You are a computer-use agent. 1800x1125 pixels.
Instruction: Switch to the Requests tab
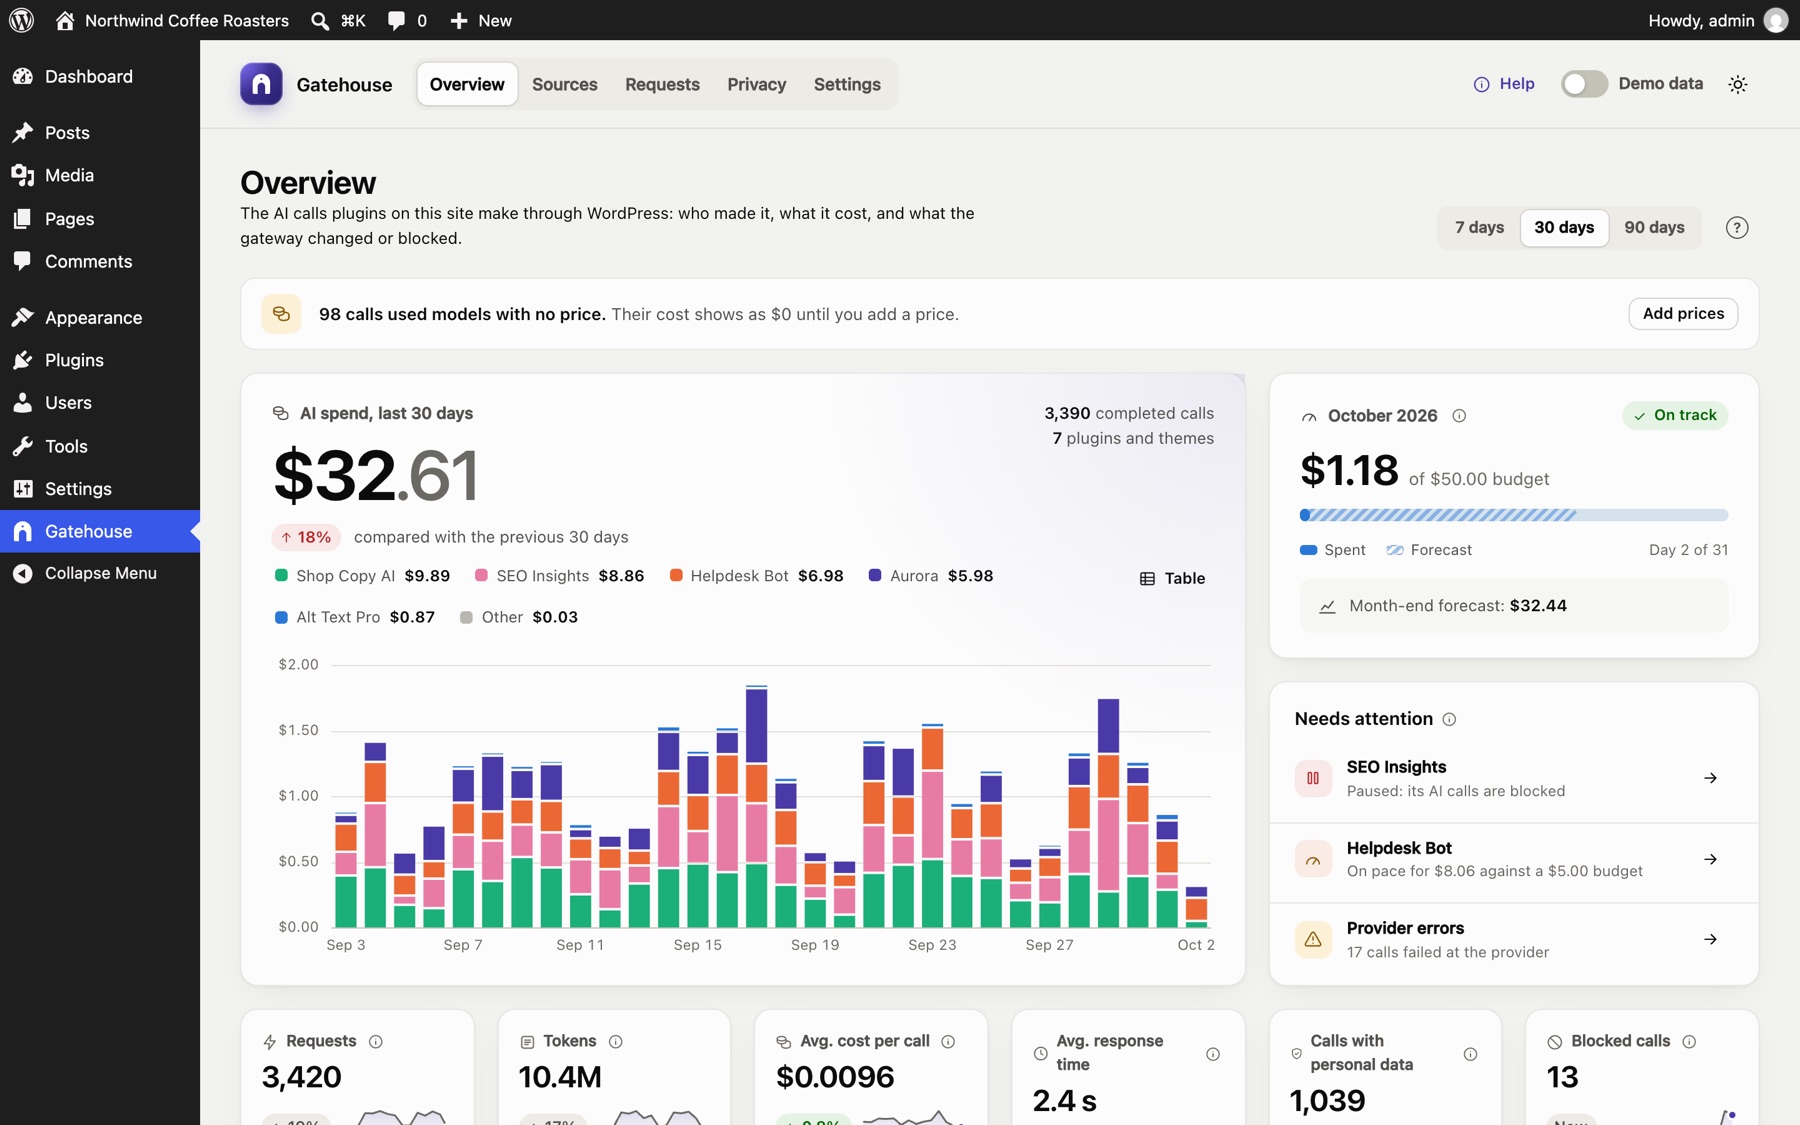(662, 84)
